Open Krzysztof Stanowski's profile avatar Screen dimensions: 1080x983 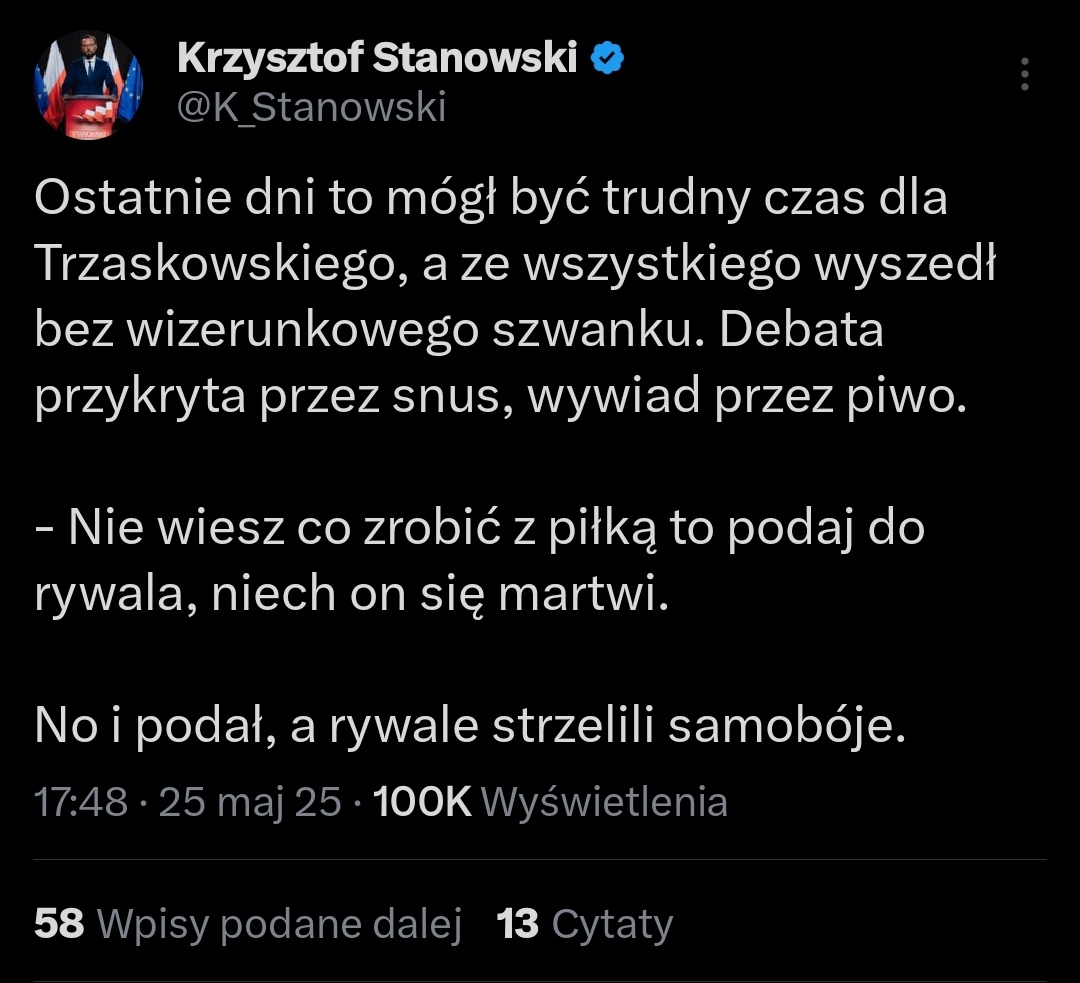pyautogui.click(x=89, y=85)
